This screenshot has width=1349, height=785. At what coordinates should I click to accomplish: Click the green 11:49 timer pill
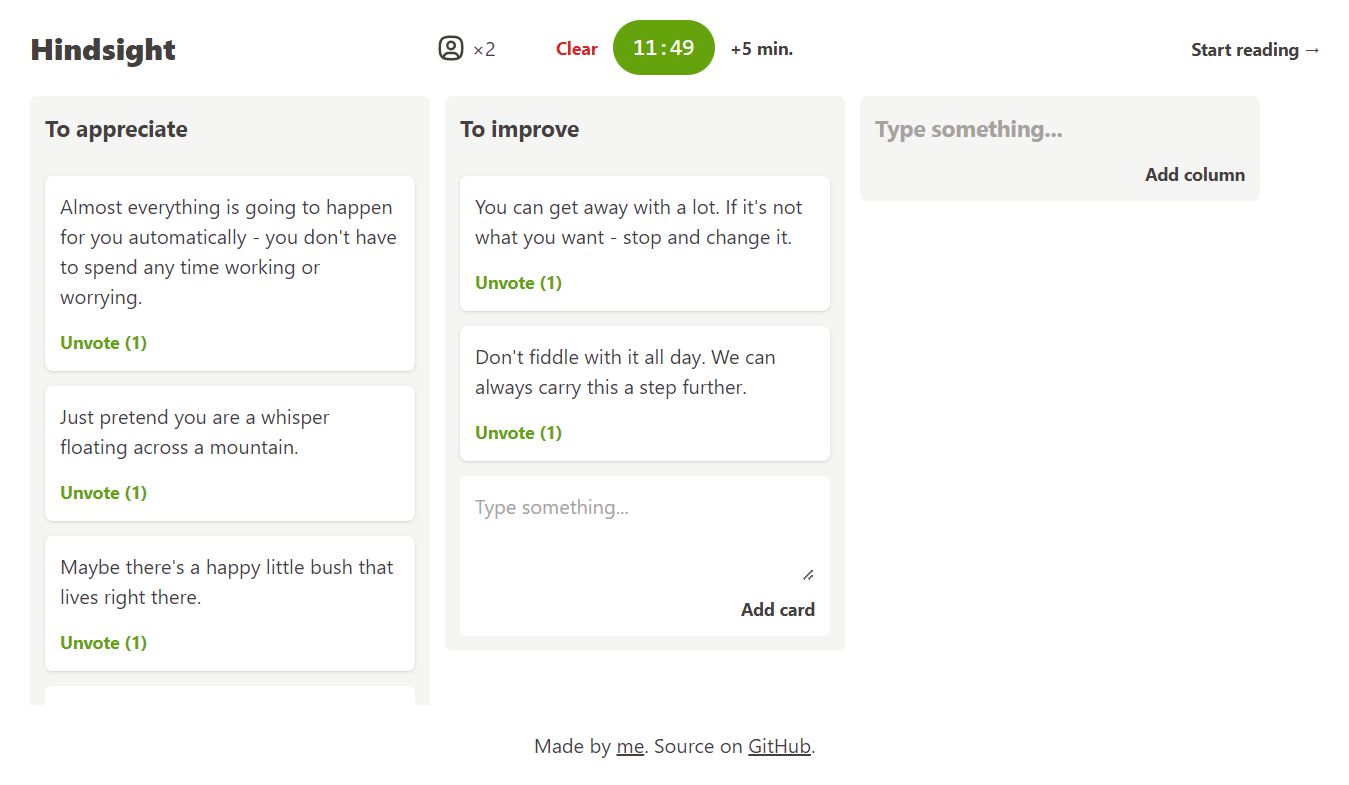coord(663,48)
